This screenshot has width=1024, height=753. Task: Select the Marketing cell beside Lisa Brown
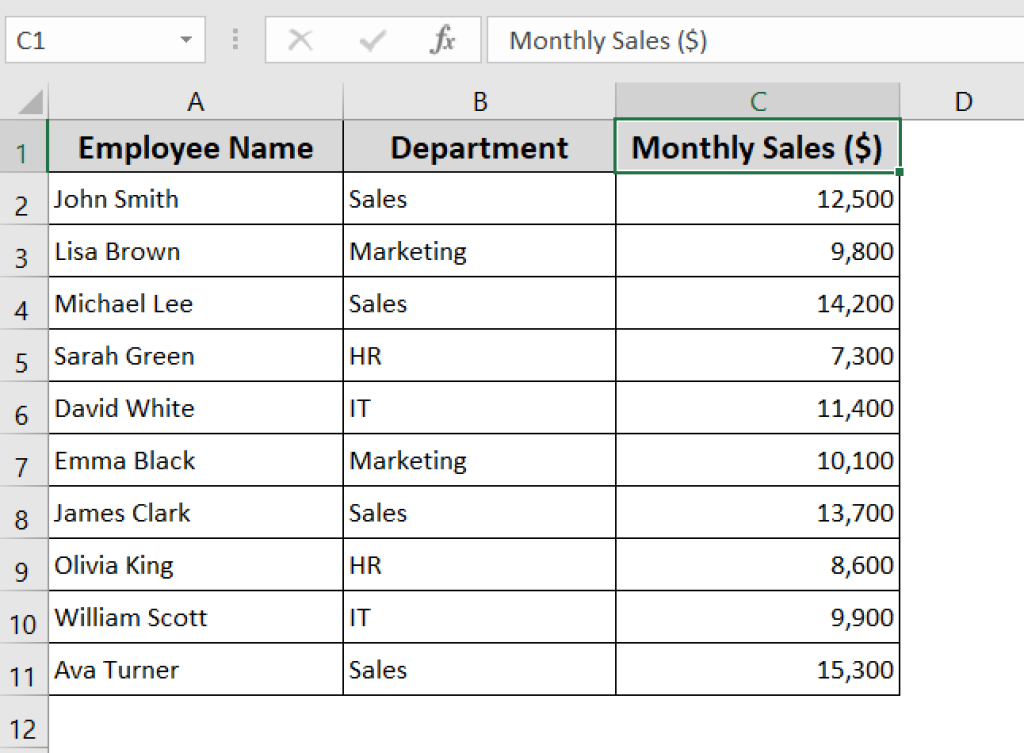pyautogui.click(x=479, y=251)
